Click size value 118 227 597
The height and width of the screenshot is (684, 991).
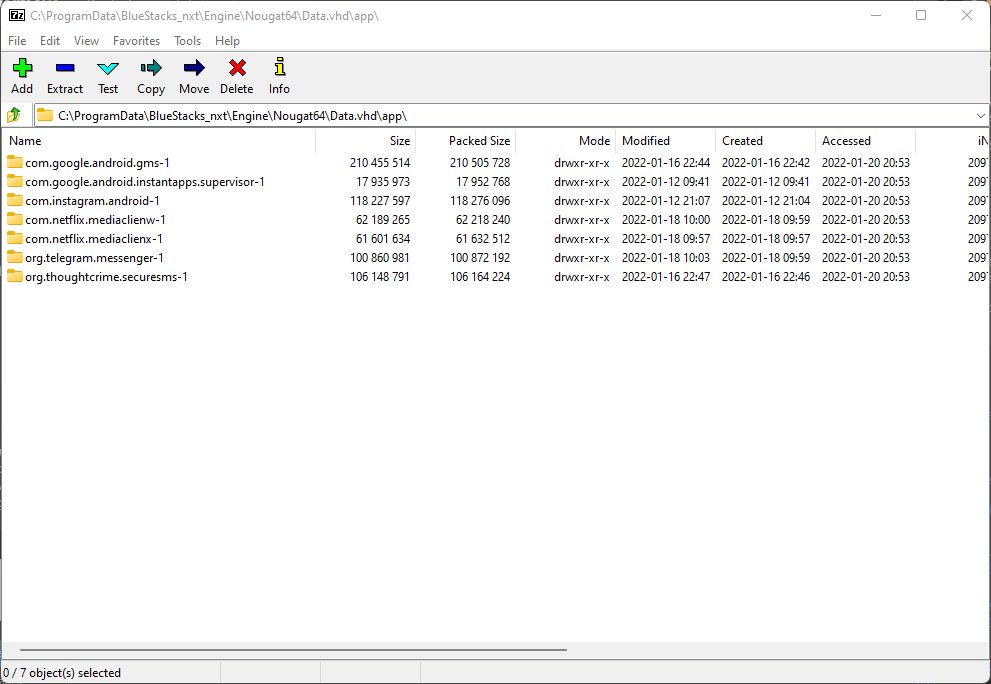(x=380, y=200)
